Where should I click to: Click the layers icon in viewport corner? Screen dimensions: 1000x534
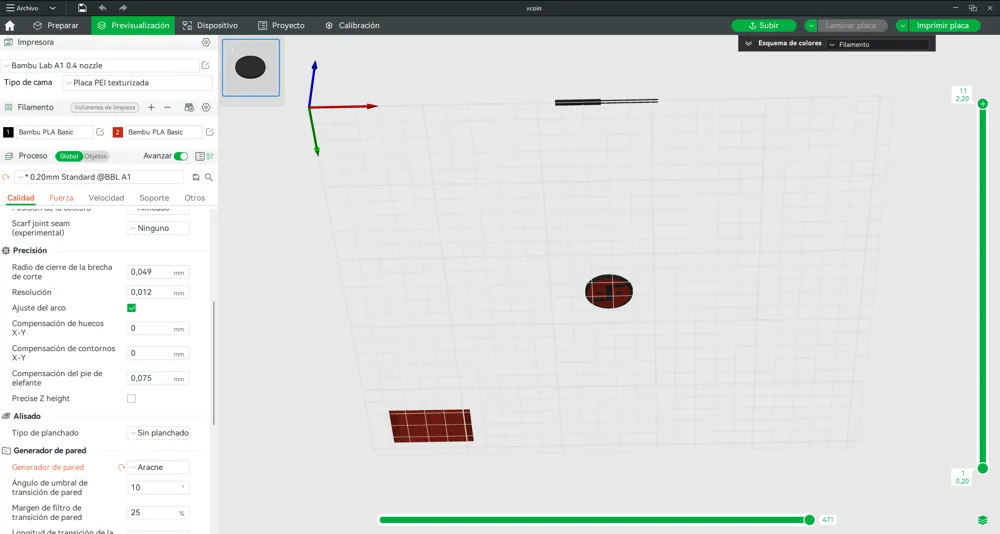click(982, 520)
